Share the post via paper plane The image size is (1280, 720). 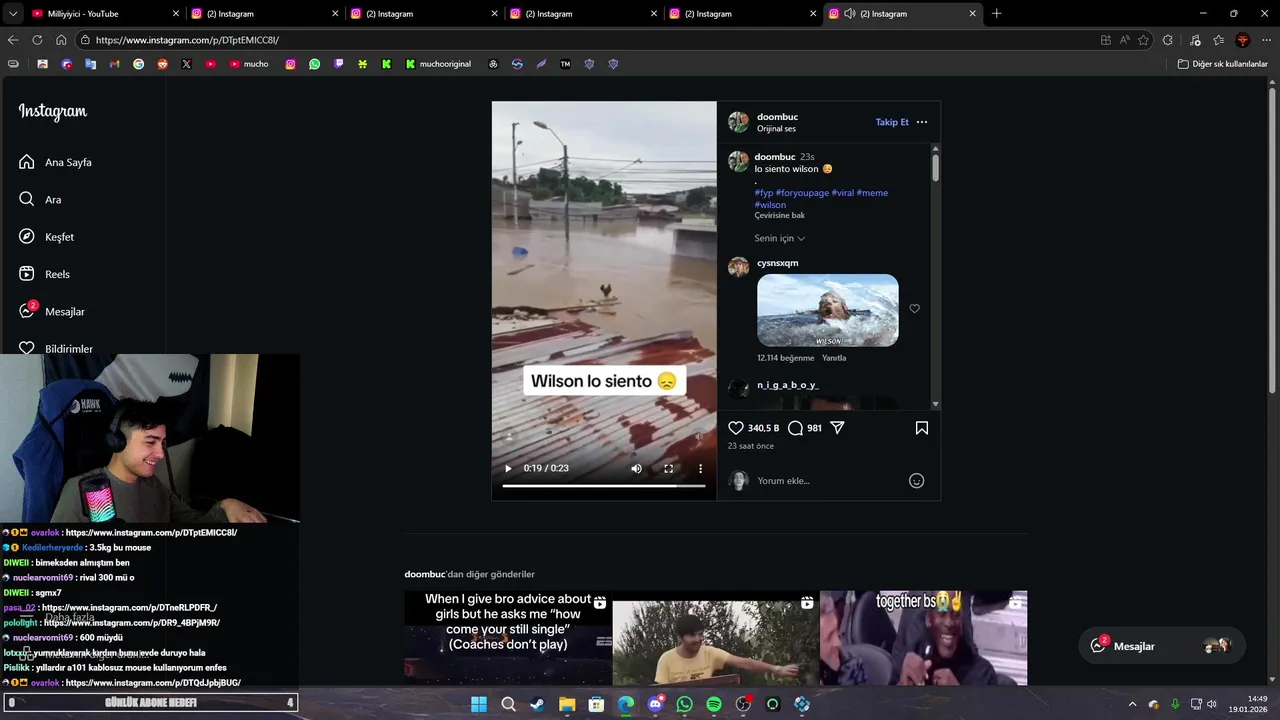pyautogui.click(x=837, y=428)
